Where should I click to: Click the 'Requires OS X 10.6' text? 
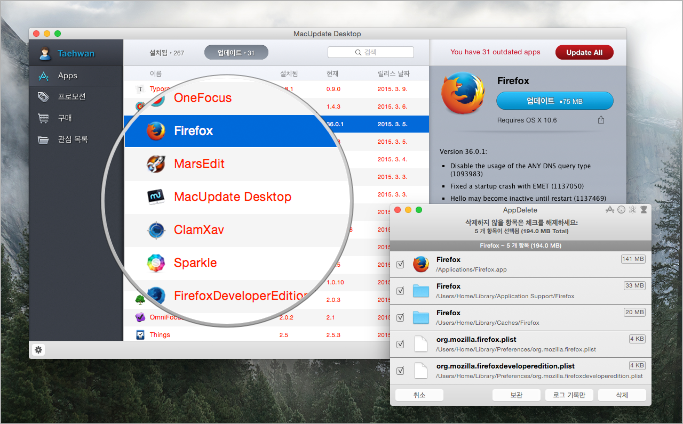pyautogui.click(x=527, y=120)
